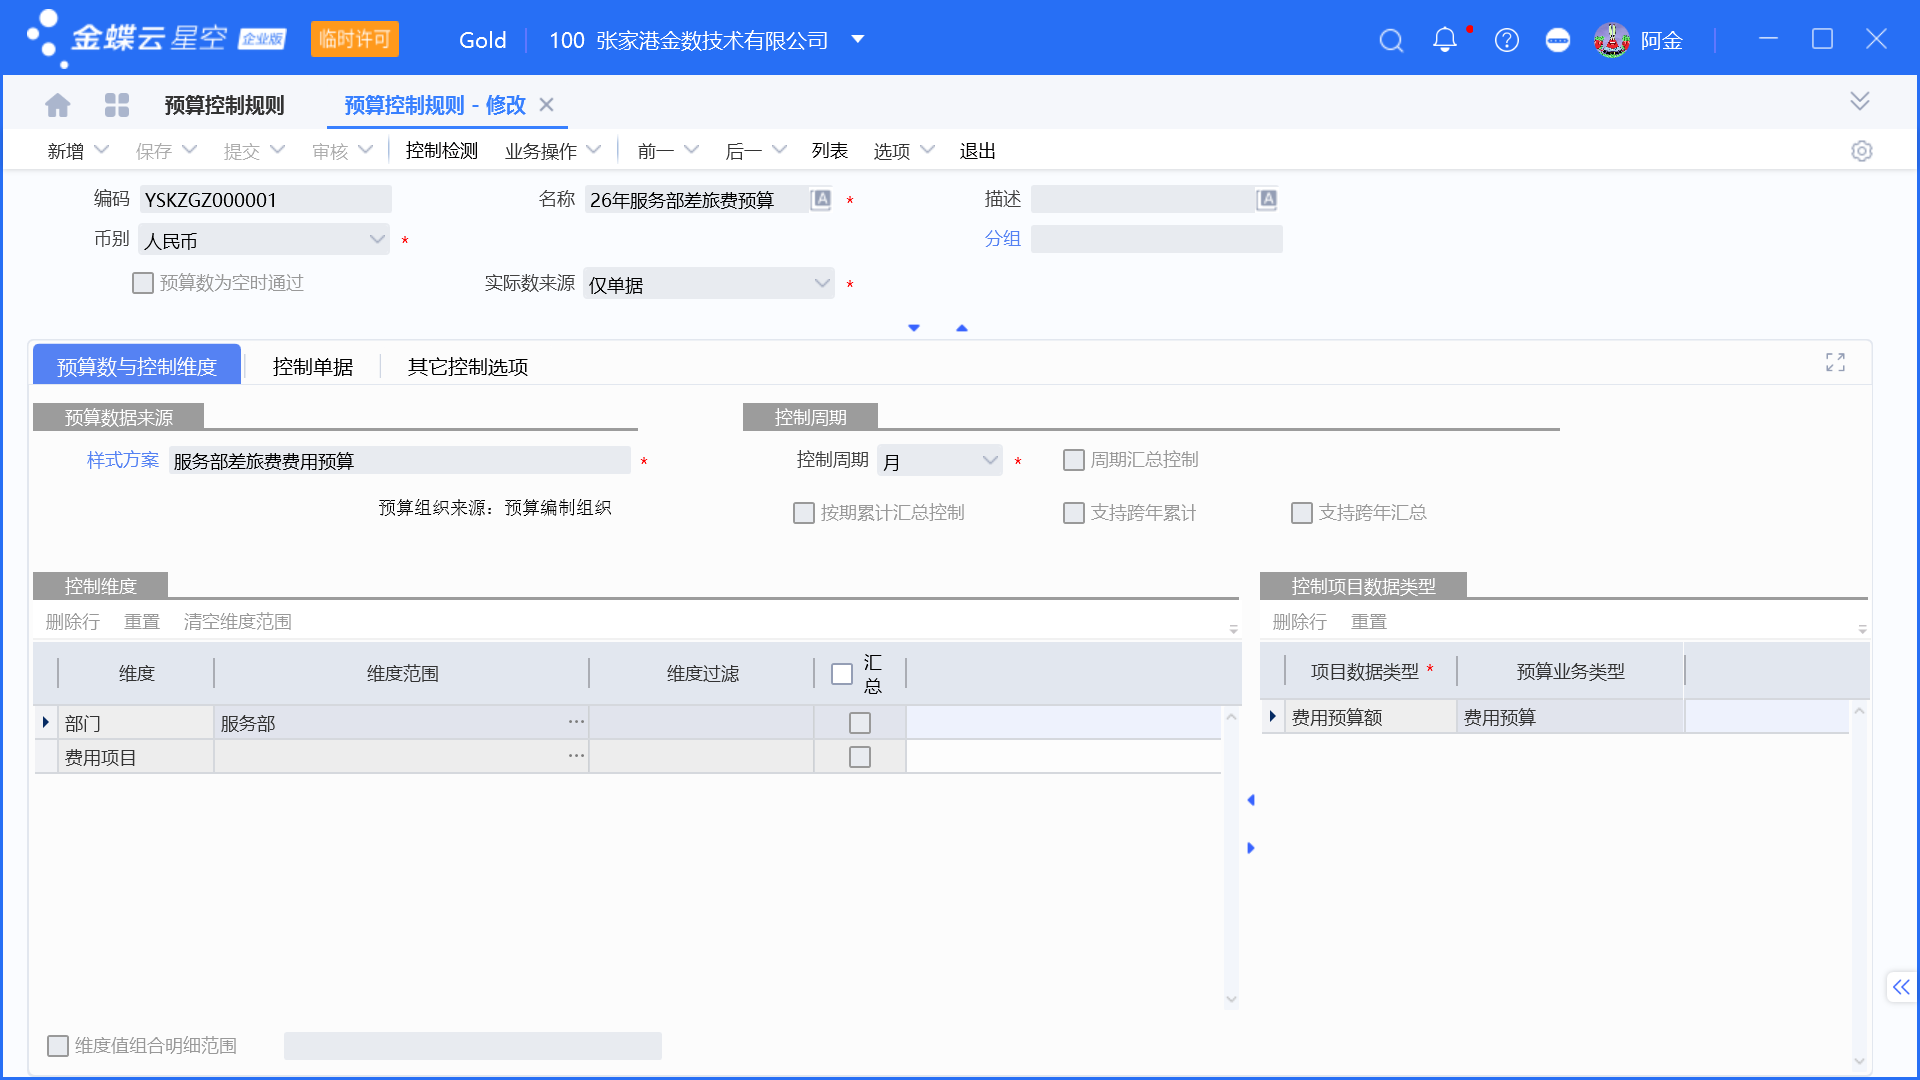Open the 控制周期 combo box

[939, 461]
